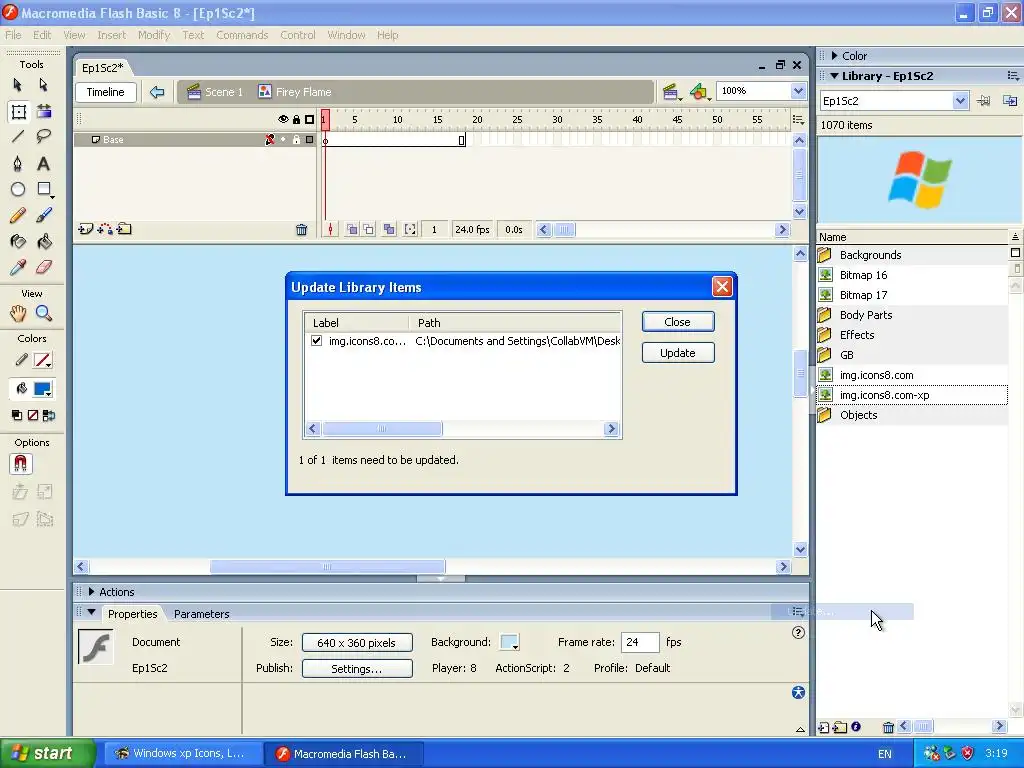Open the Background color dropdown
This screenshot has height=768, width=1024.
point(509,643)
